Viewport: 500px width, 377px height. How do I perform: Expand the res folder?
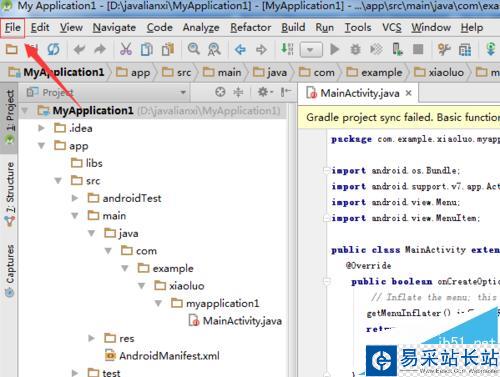pos(91,338)
